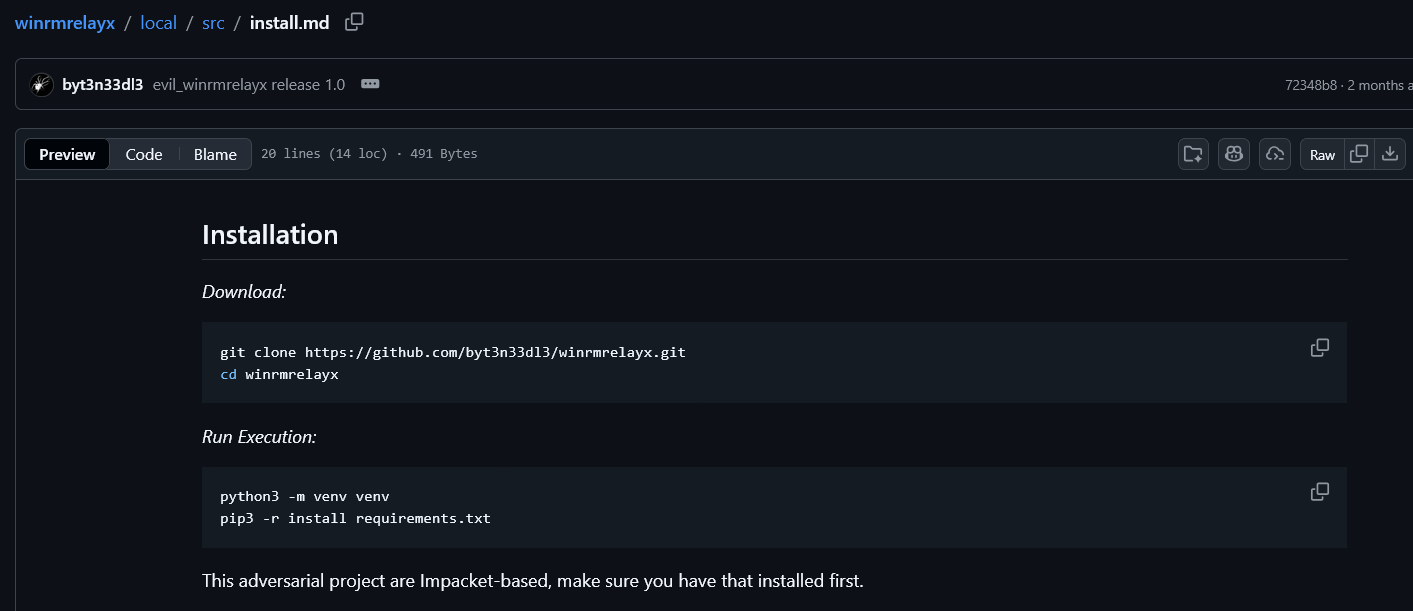
Task: Expand the commit message ellipsis
Action: 369,84
